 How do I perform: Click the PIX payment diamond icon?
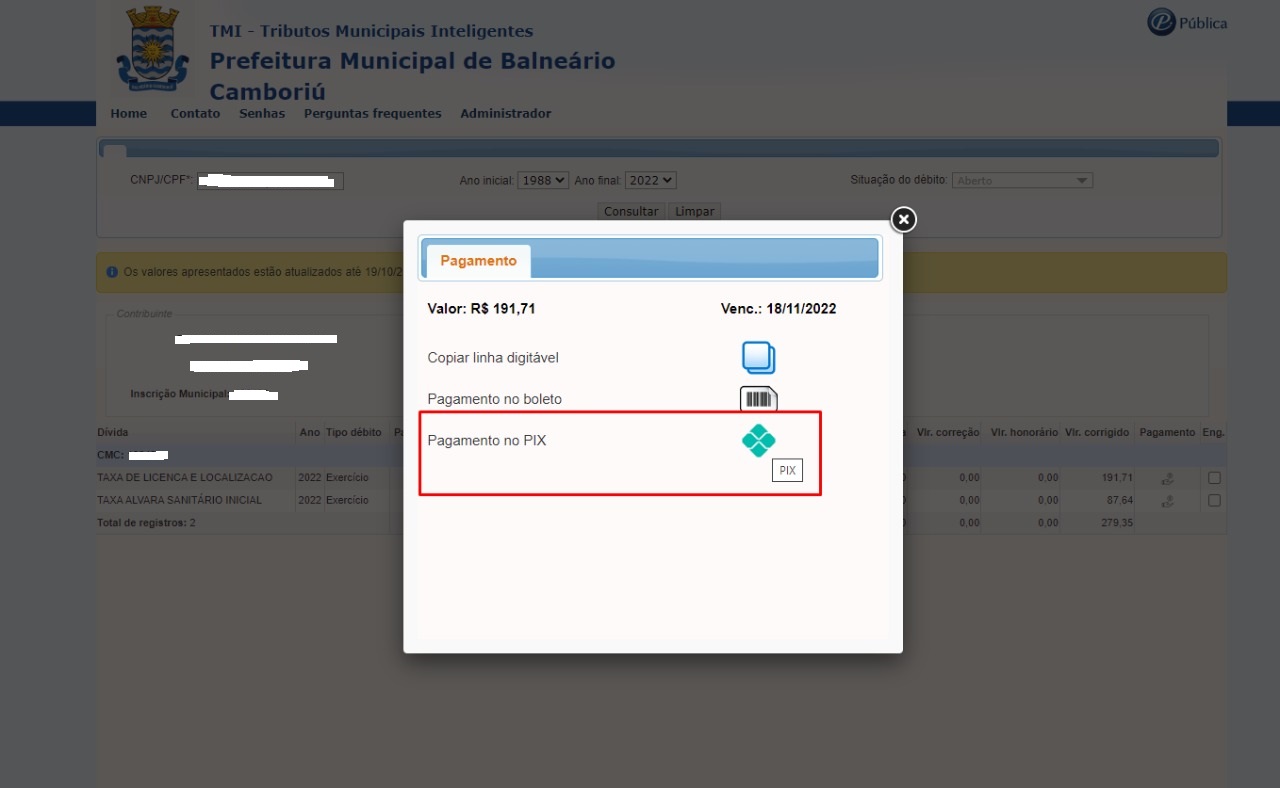(x=759, y=441)
